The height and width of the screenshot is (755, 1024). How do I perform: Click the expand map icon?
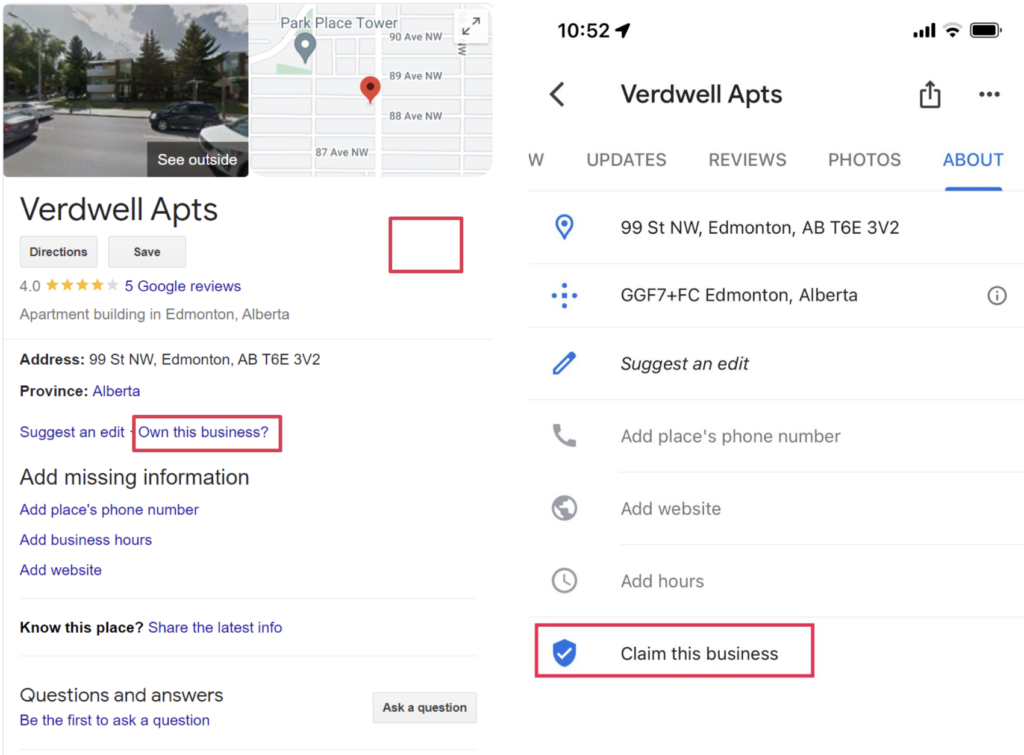coord(471,27)
